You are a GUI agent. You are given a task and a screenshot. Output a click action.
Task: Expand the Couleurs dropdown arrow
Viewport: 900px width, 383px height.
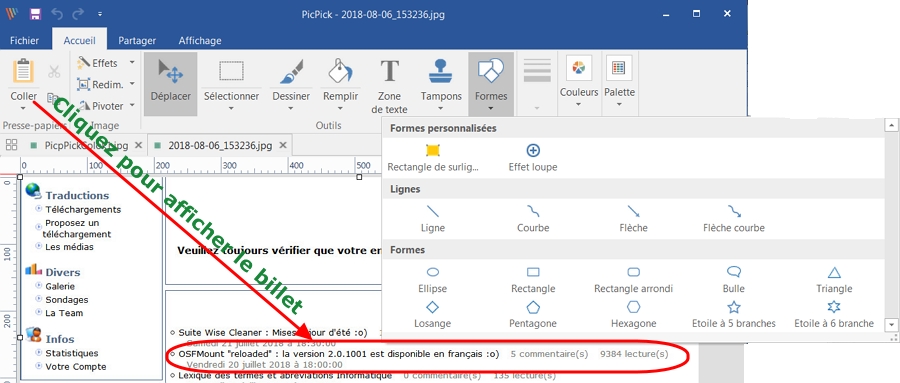pyautogui.click(x=579, y=105)
